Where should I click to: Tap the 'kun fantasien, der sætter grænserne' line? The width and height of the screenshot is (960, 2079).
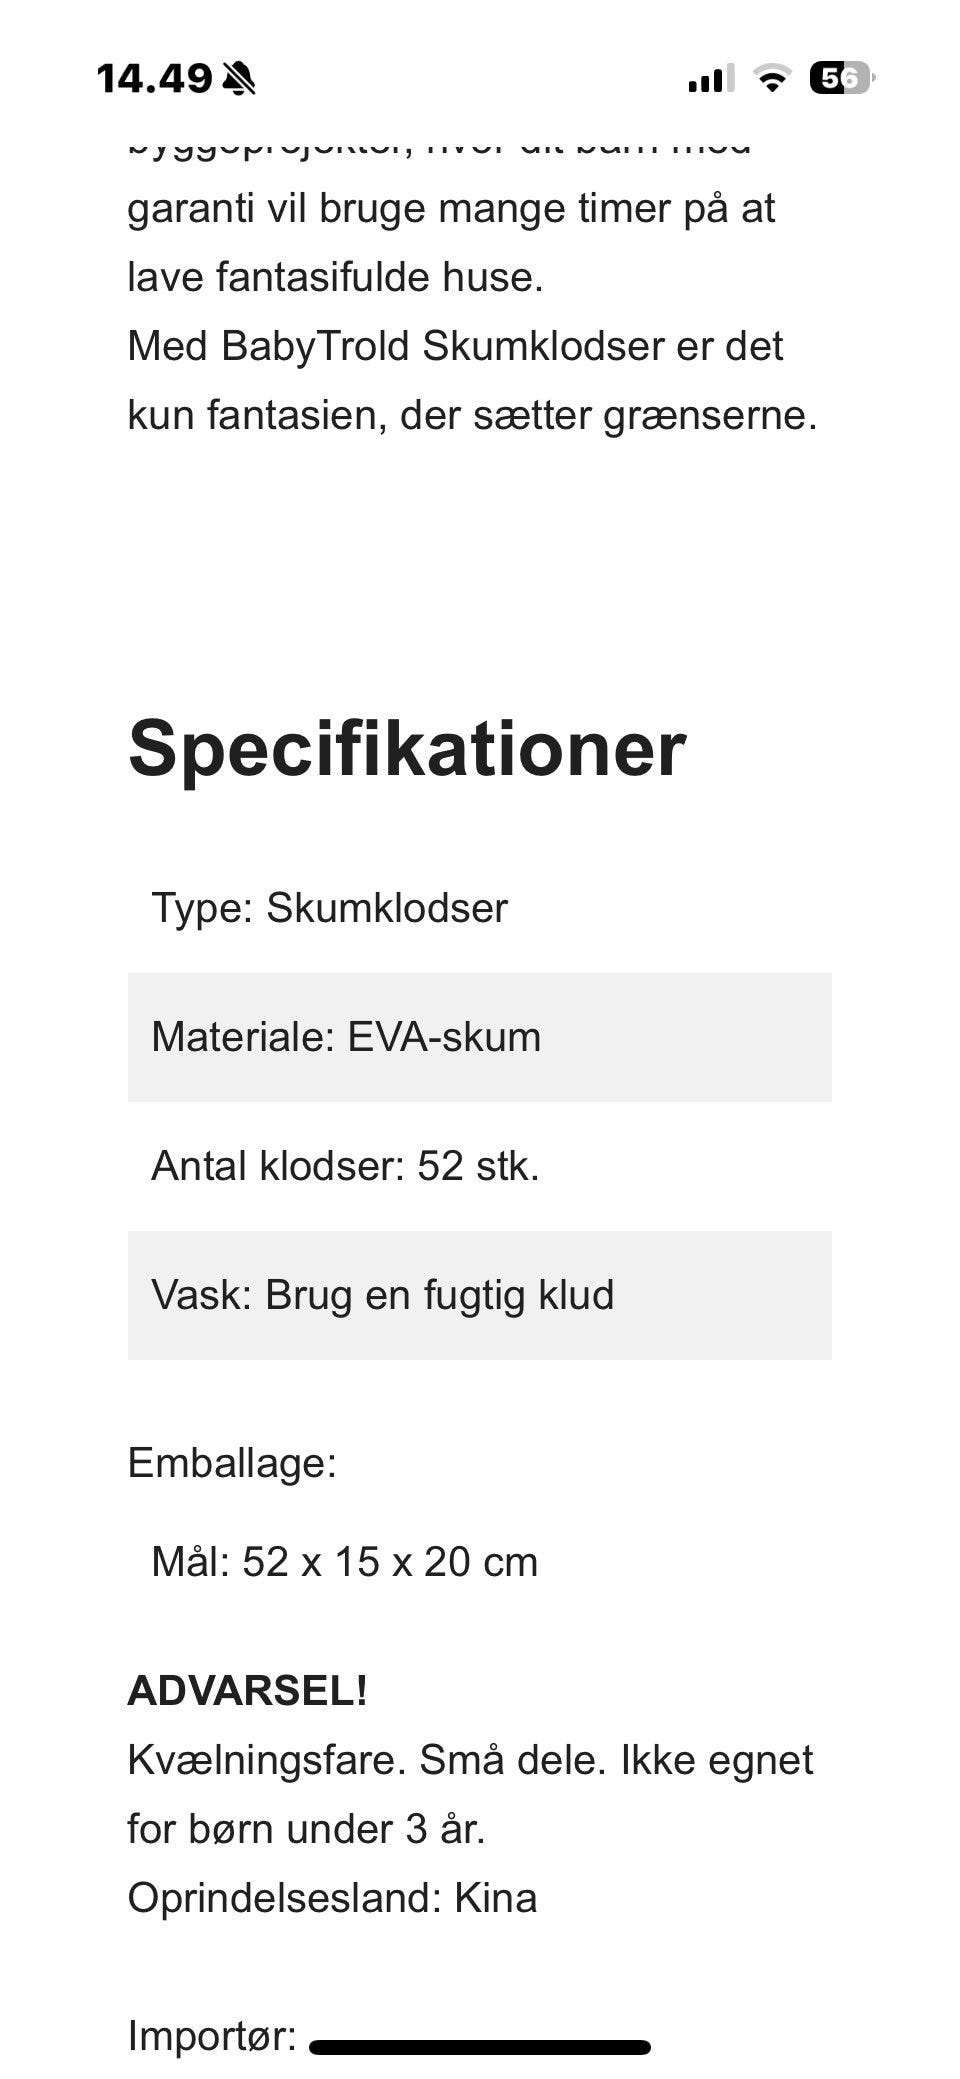click(x=472, y=415)
